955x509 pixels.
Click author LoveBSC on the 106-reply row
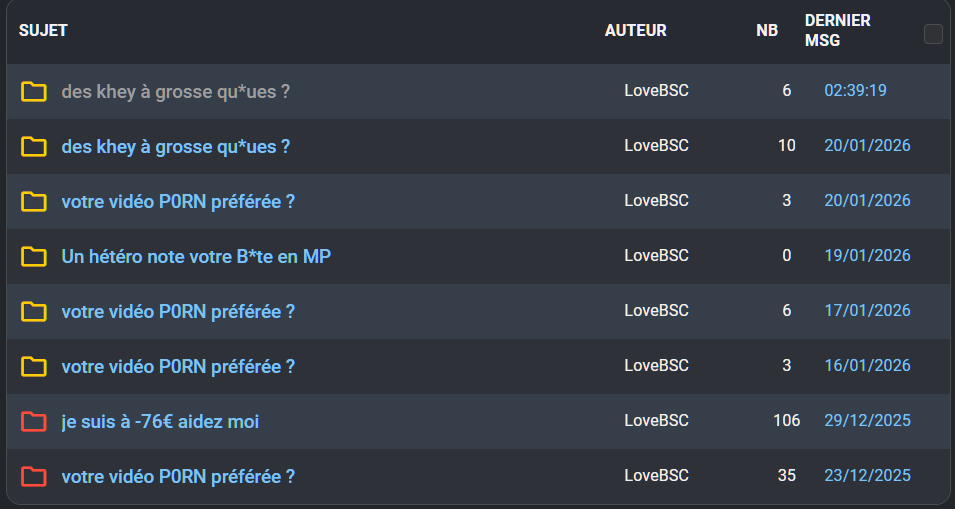click(656, 421)
